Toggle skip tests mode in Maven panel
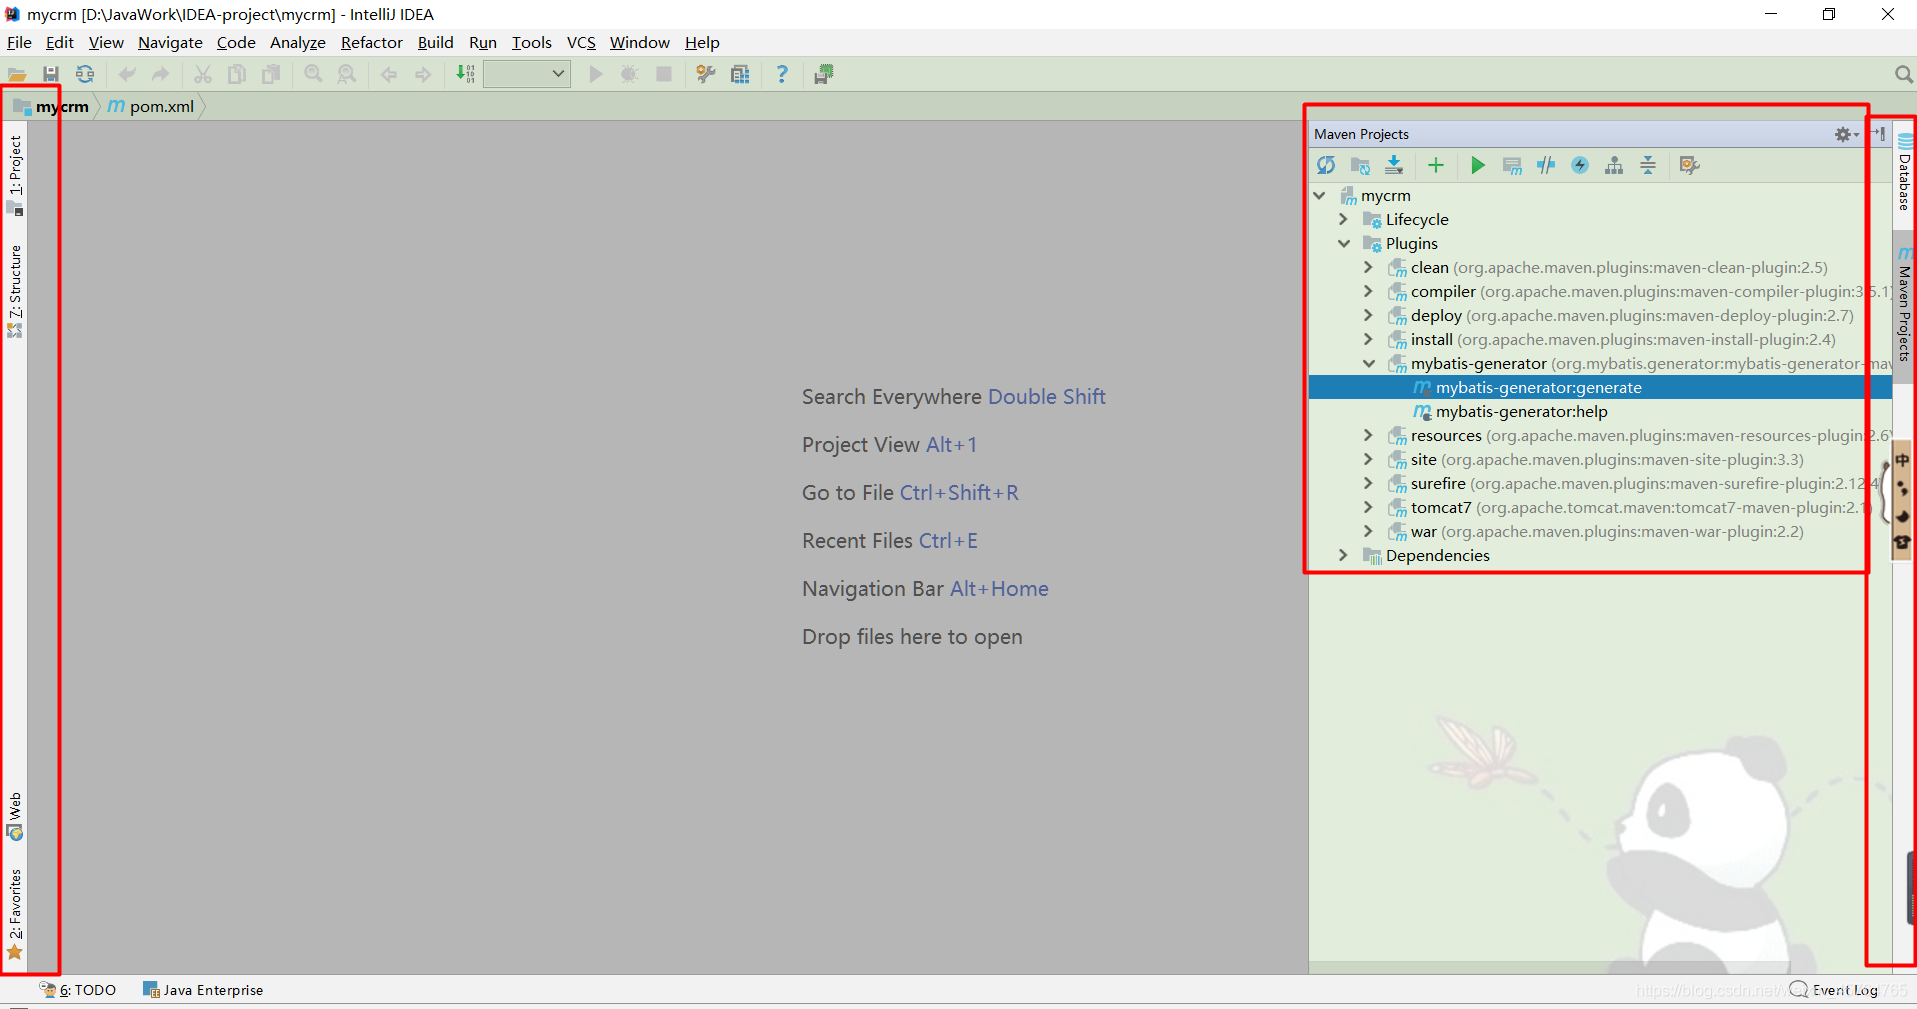 (1580, 165)
